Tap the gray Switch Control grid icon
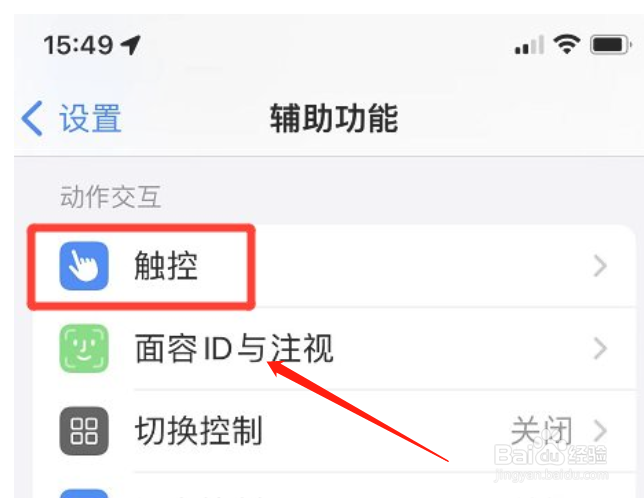The width and height of the screenshot is (644, 498). (x=84, y=431)
